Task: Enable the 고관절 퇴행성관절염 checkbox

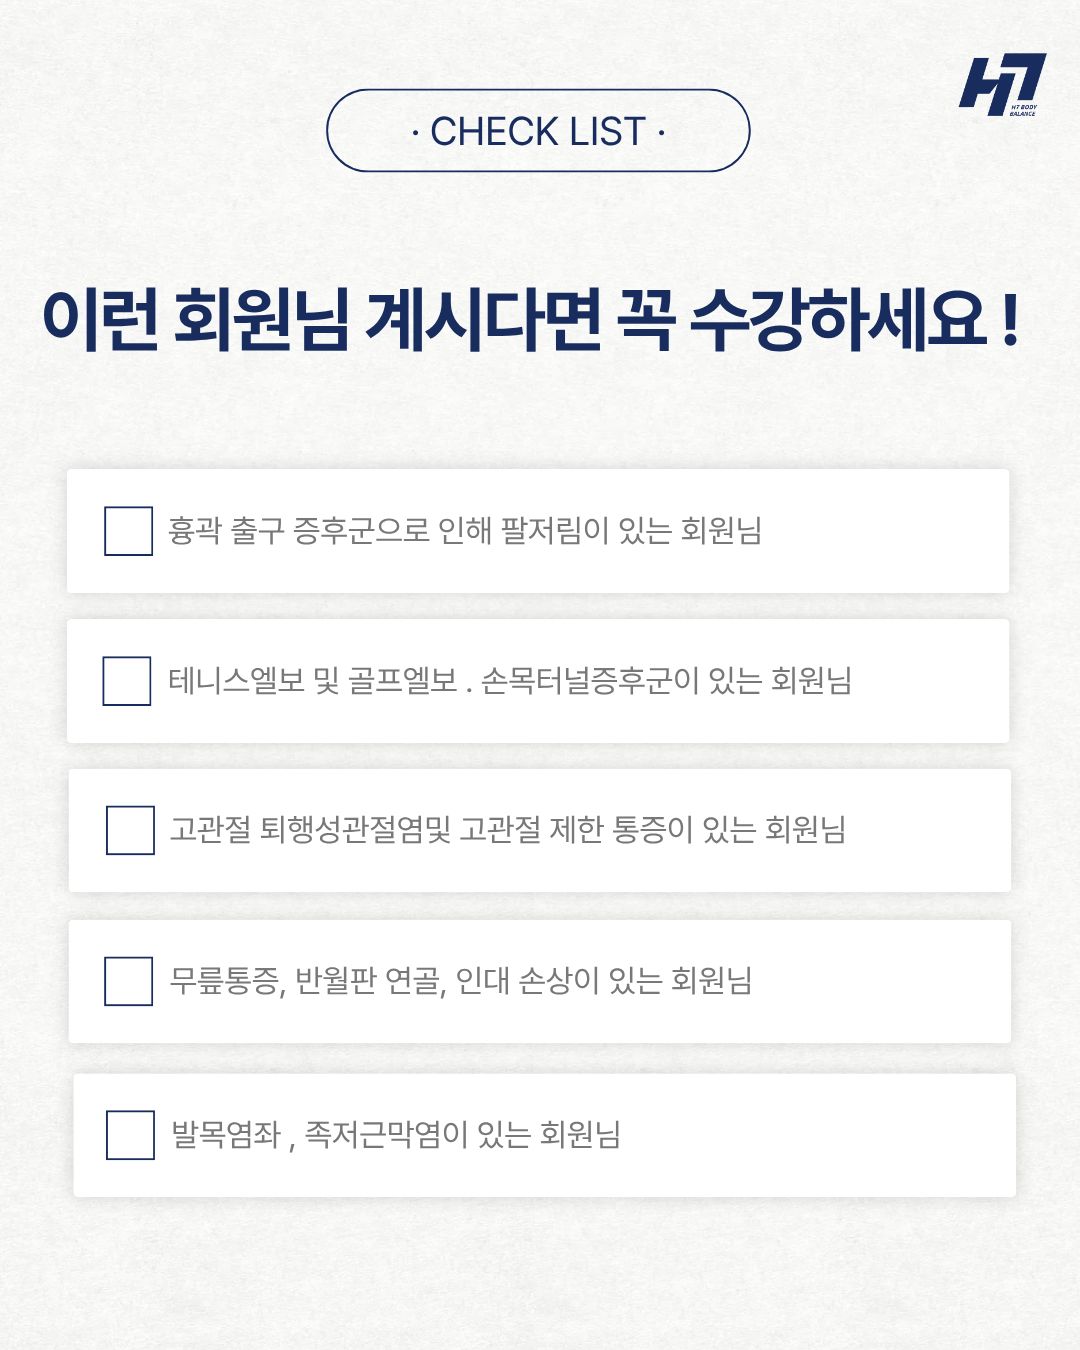Action: point(130,830)
